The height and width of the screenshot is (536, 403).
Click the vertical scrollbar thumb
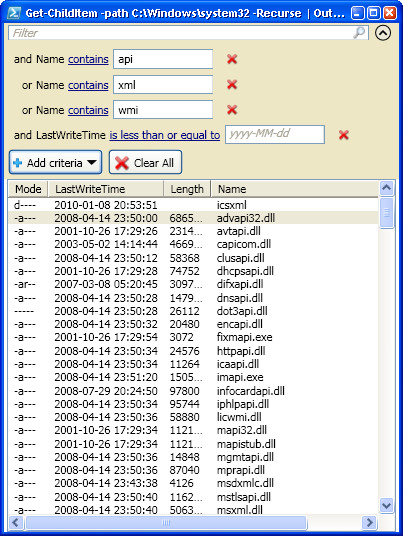pos(386,213)
